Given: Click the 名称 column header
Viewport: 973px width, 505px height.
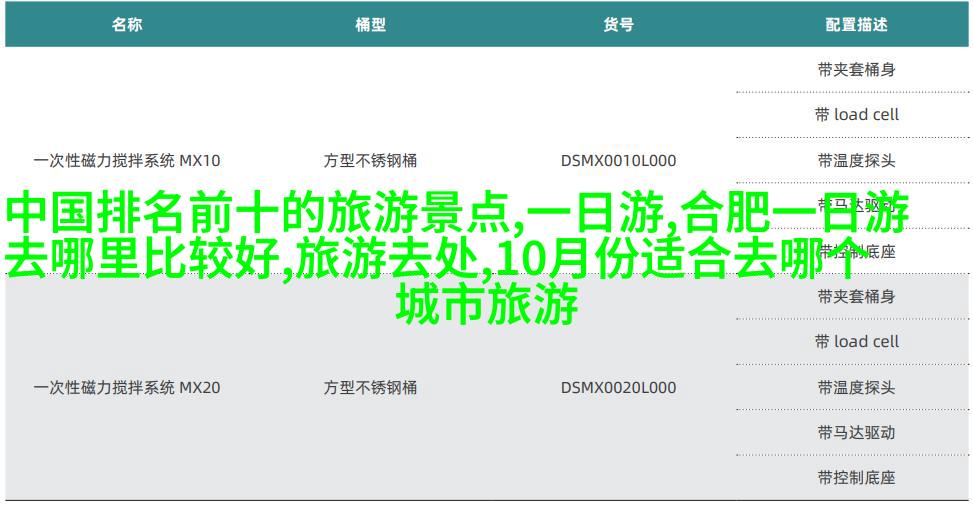Looking at the screenshot, I should (126, 25).
